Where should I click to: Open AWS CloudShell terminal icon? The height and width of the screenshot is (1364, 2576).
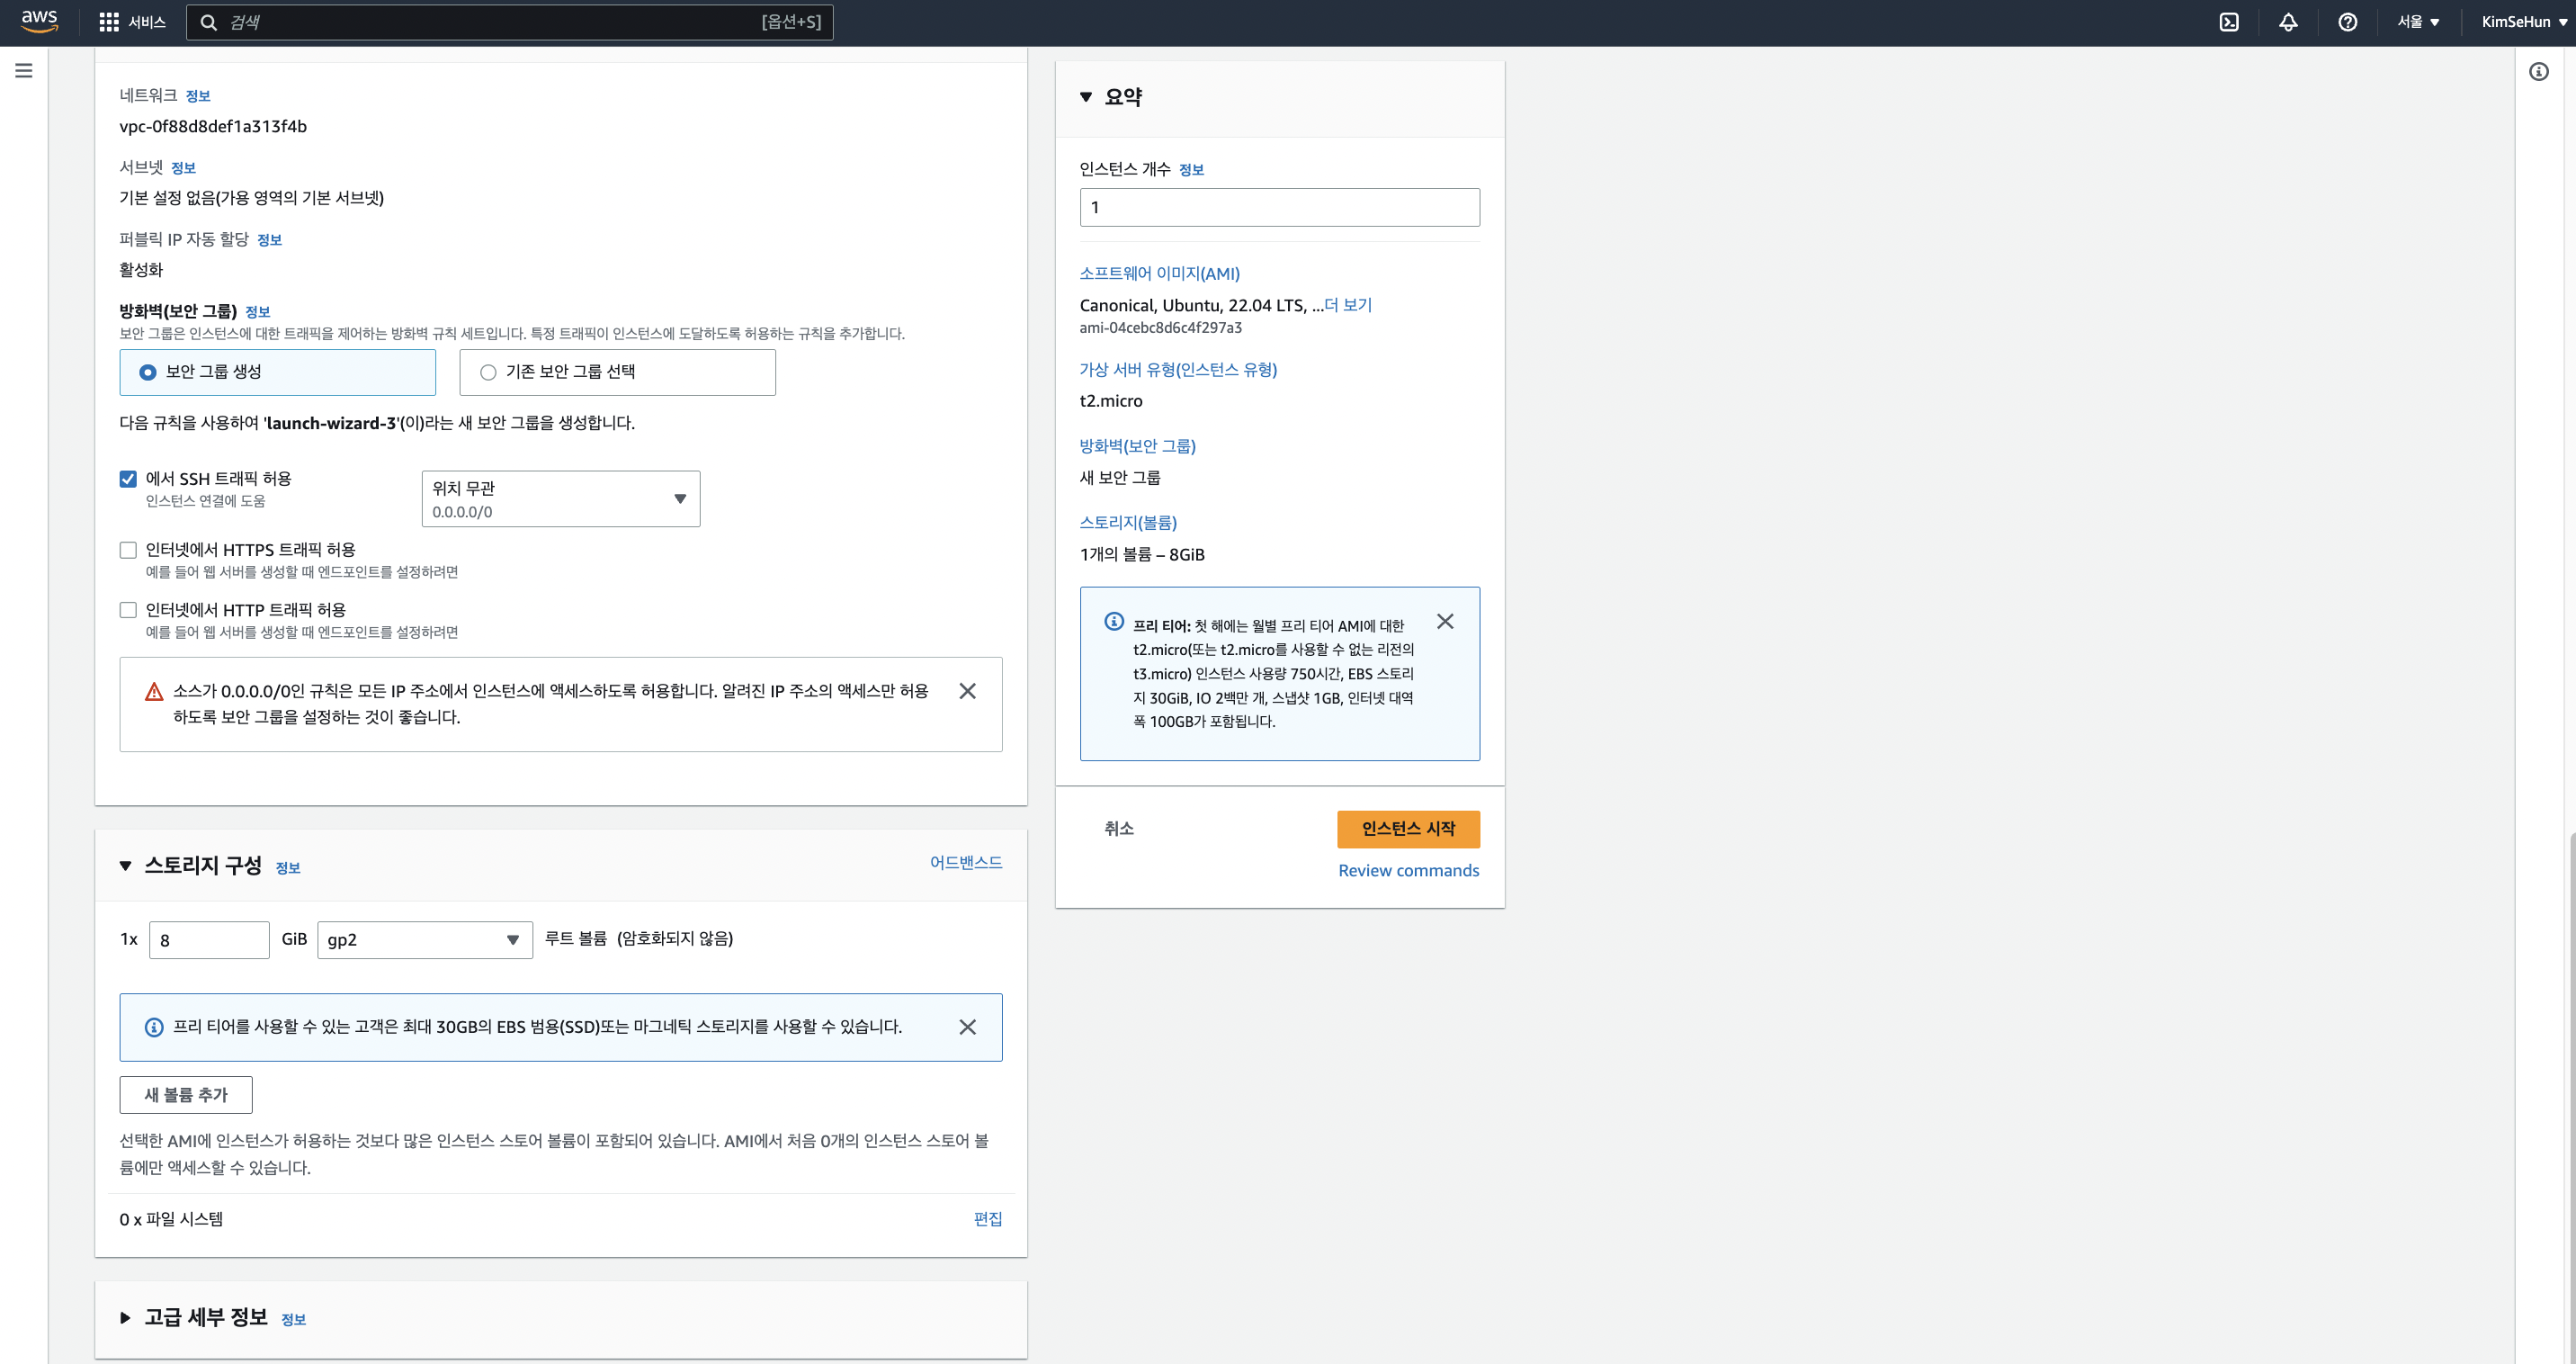pyautogui.click(x=2229, y=22)
